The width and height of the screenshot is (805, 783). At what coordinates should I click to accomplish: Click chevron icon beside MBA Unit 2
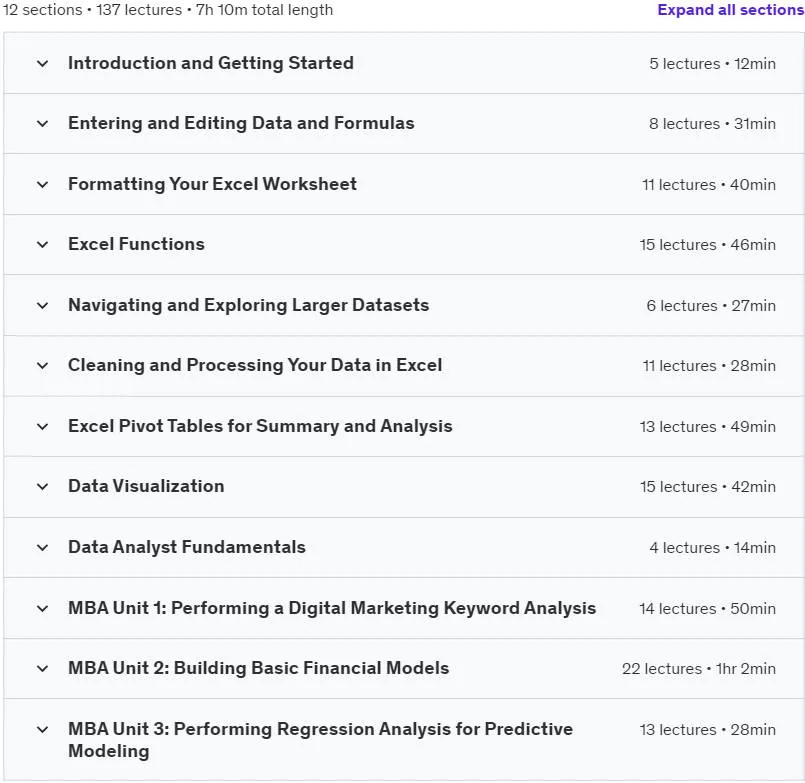click(43, 669)
